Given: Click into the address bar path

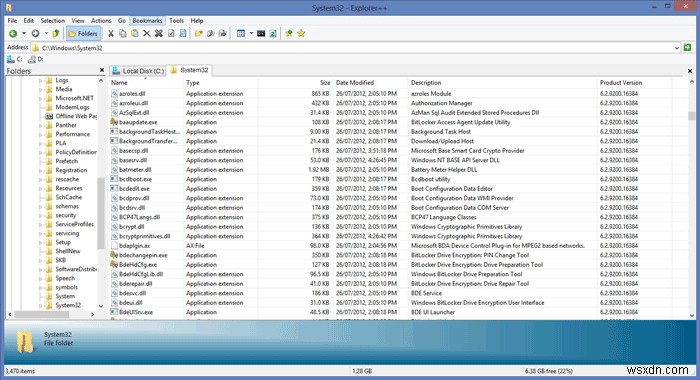Looking at the screenshot, I should 353,48.
